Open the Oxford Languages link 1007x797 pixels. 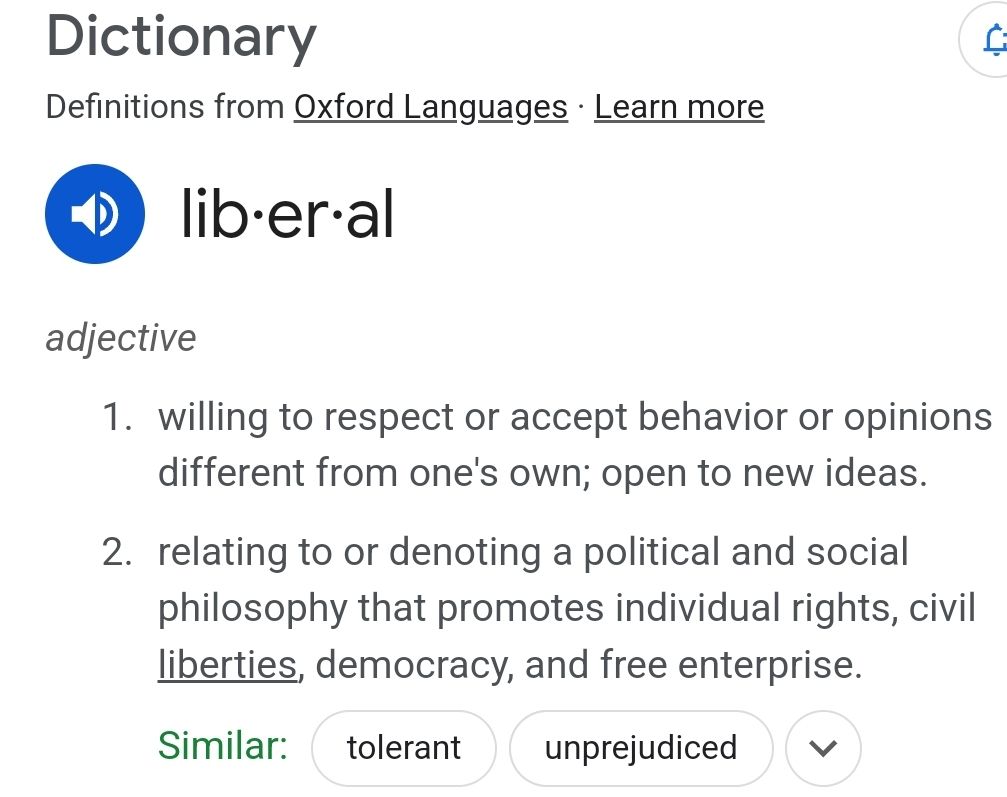pos(430,107)
